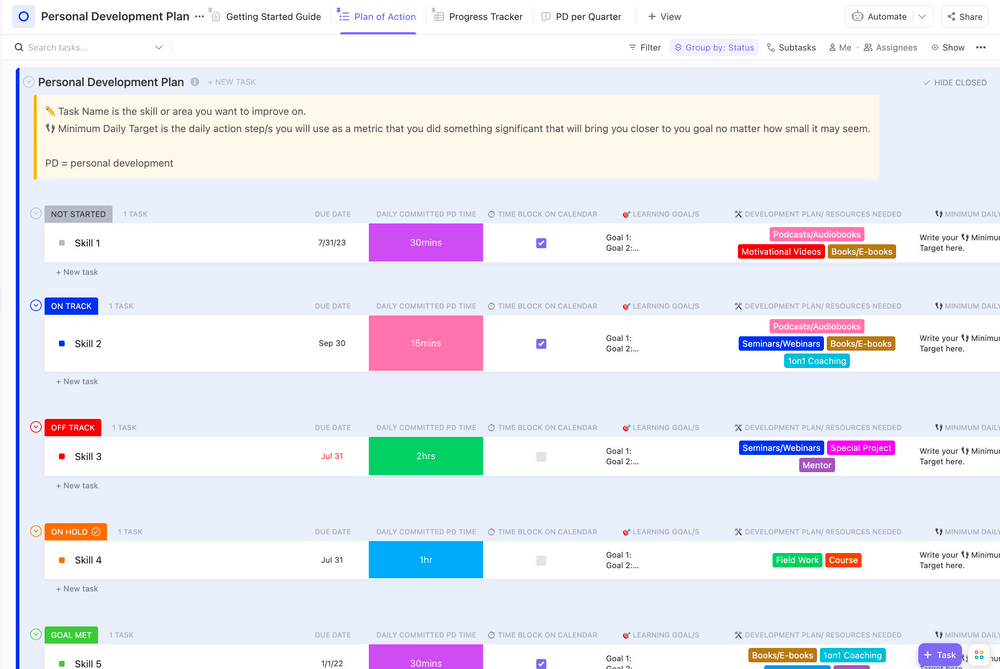
Task: Click the Mentor tag on Skill 3
Action: 817,466
